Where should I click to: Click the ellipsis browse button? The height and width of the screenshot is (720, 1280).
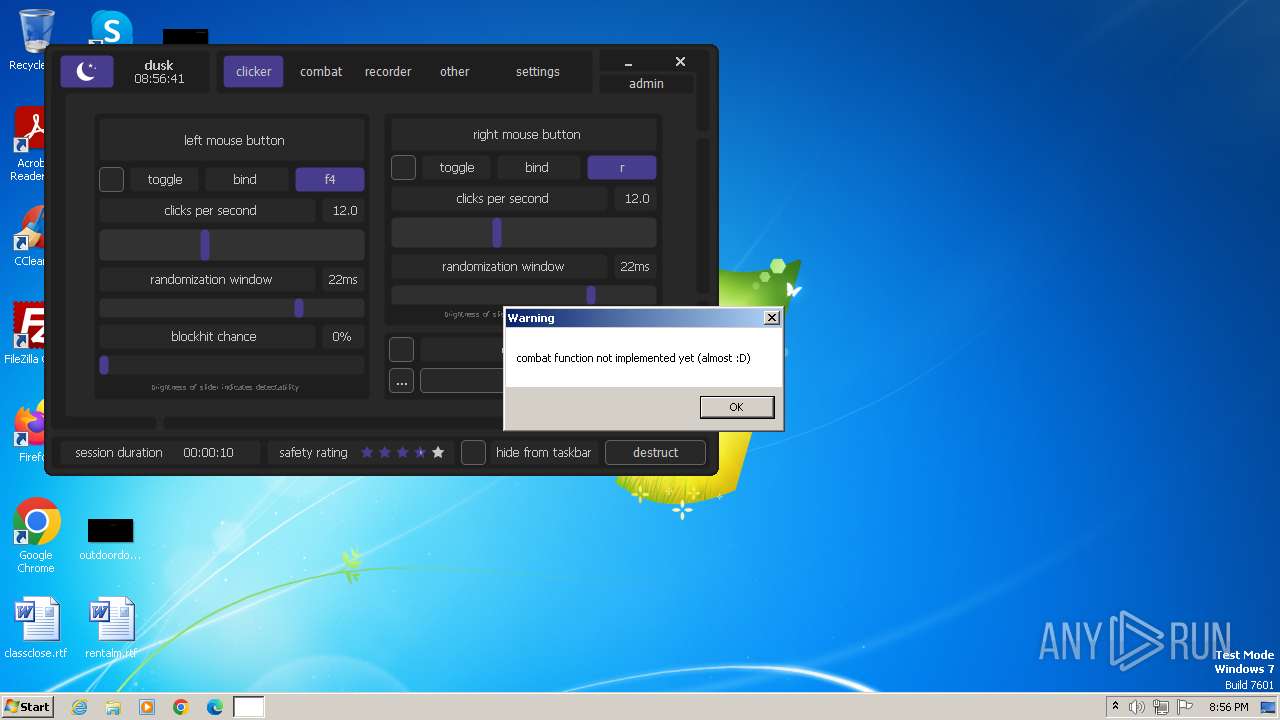(x=401, y=381)
